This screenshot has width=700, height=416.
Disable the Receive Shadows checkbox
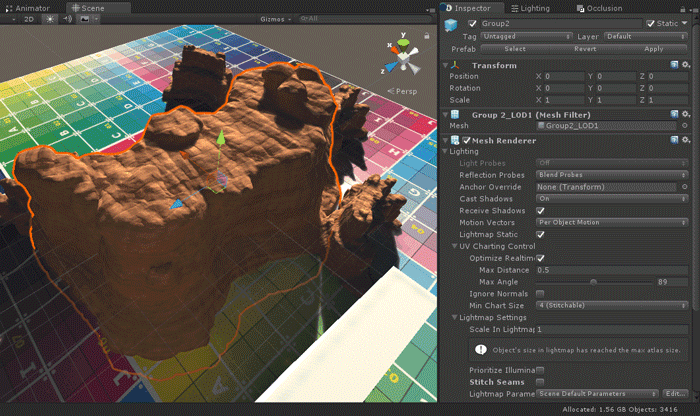[x=541, y=211]
